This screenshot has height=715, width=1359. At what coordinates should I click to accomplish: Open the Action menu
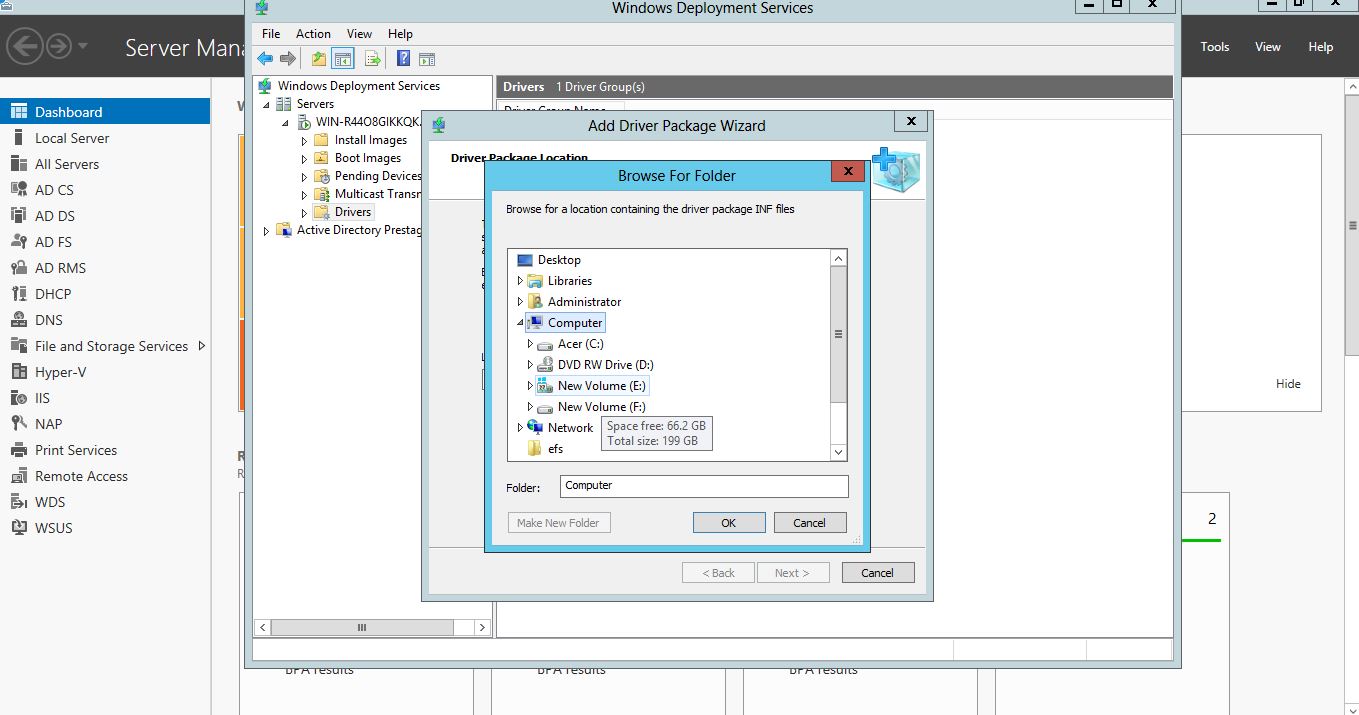pyautogui.click(x=313, y=34)
